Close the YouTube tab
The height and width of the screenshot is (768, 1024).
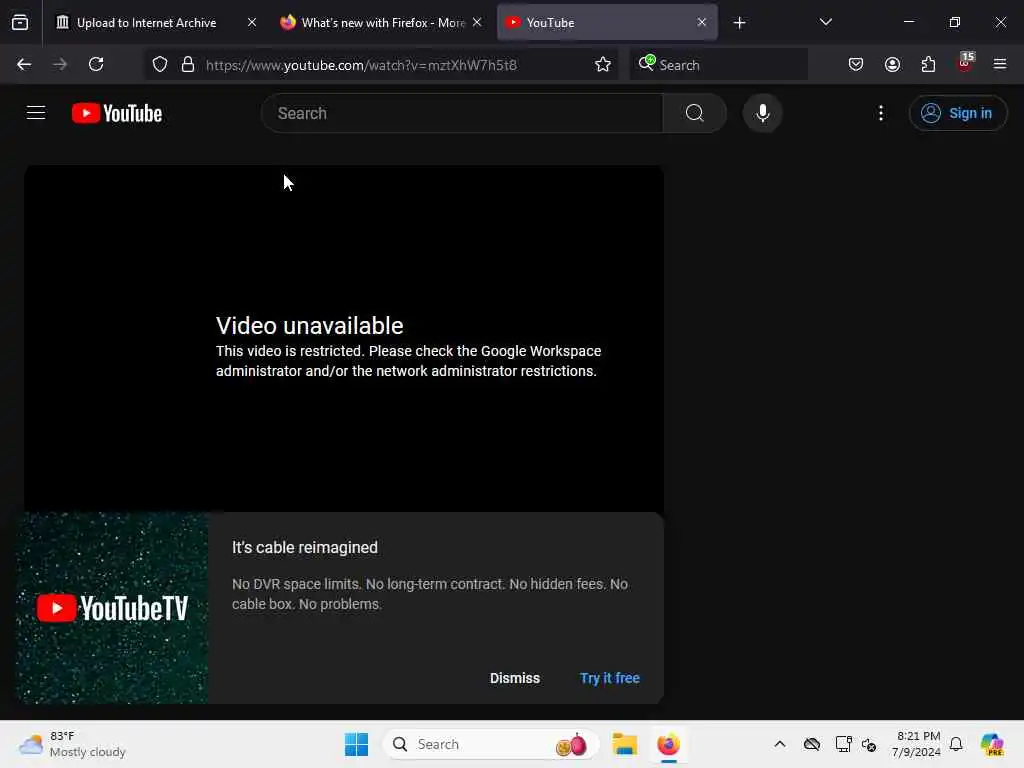click(x=701, y=22)
